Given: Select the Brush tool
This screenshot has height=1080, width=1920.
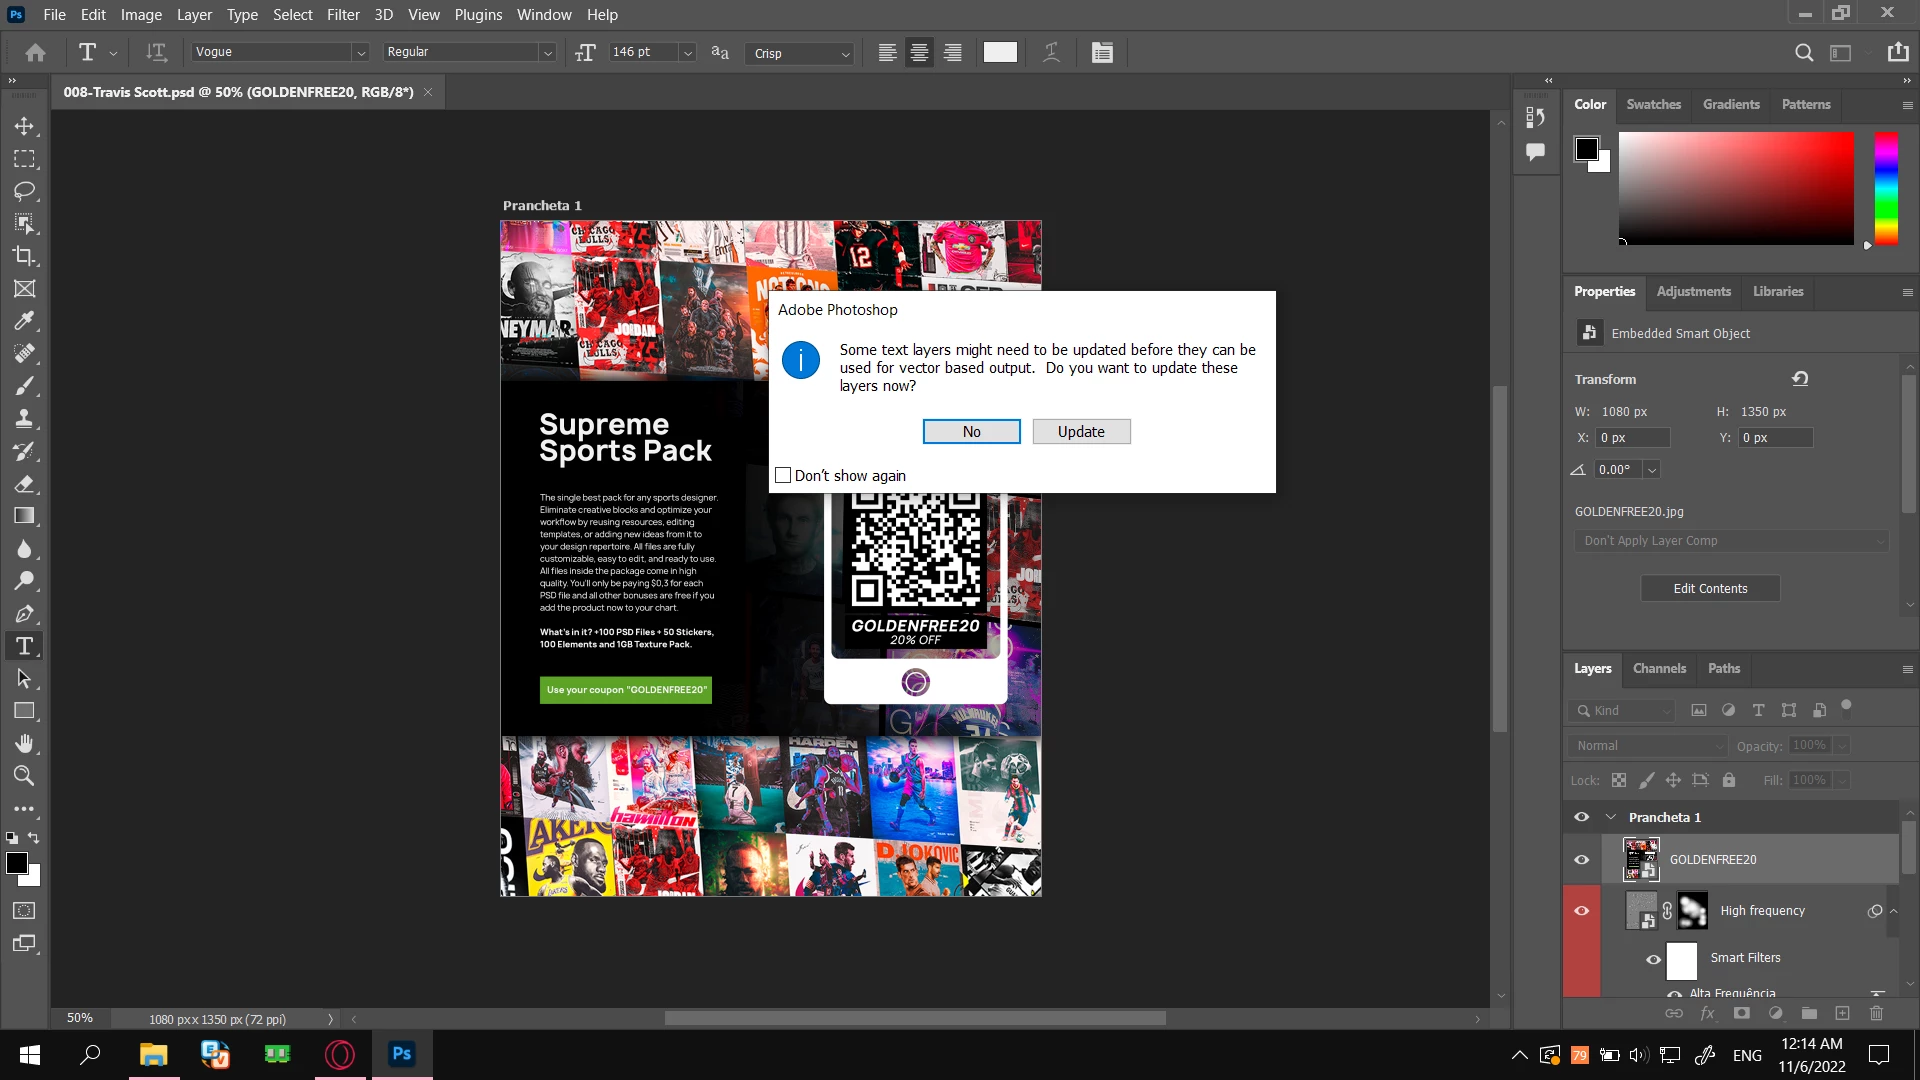Looking at the screenshot, I should point(24,386).
